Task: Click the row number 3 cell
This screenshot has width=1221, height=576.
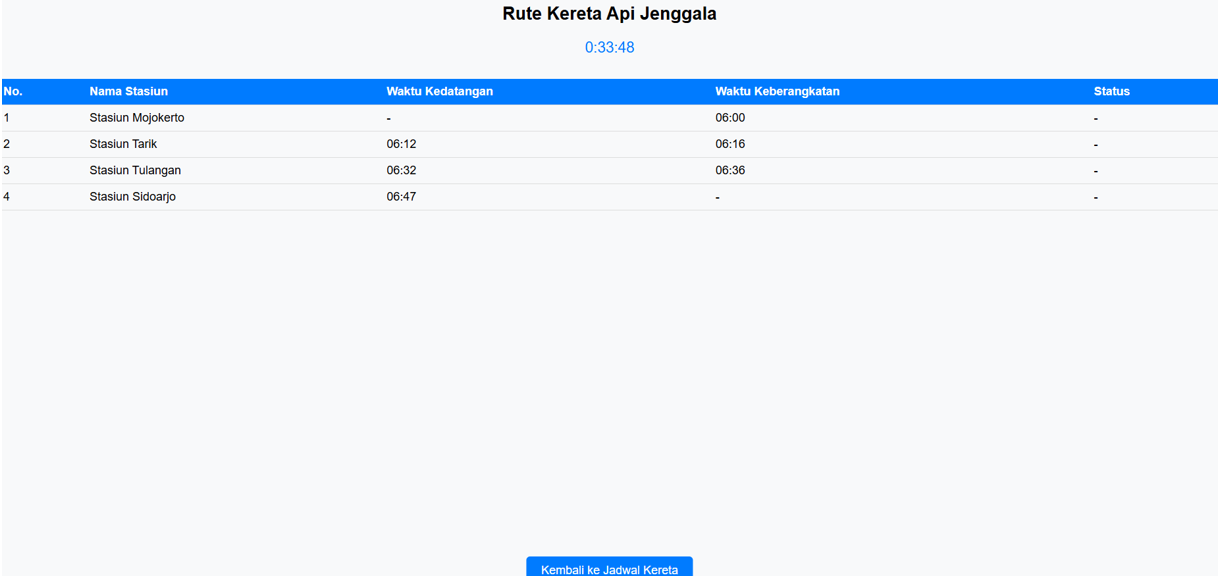Action: pyautogui.click(x=7, y=170)
